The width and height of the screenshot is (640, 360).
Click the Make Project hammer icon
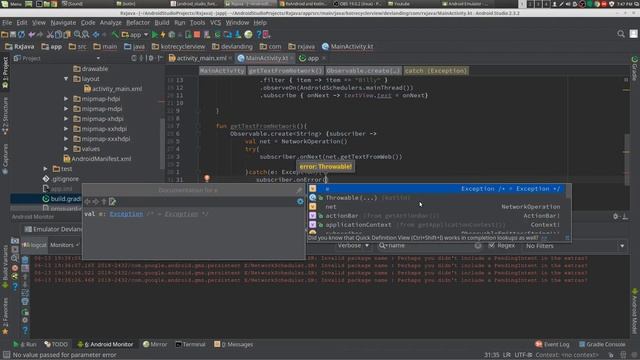click(x=115, y=35)
